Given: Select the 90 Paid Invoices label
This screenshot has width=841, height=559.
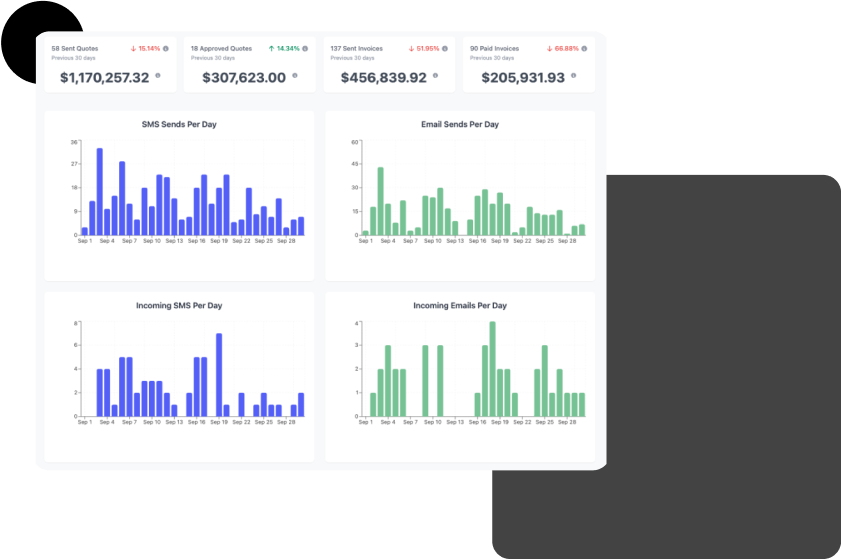Looking at the screenshot, I should pos(495,48).
